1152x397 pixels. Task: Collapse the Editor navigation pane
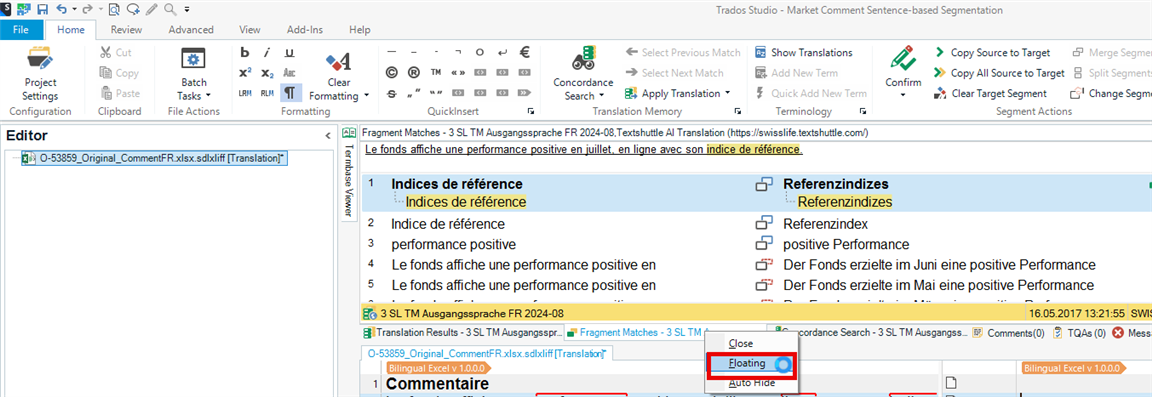(328, 135)
